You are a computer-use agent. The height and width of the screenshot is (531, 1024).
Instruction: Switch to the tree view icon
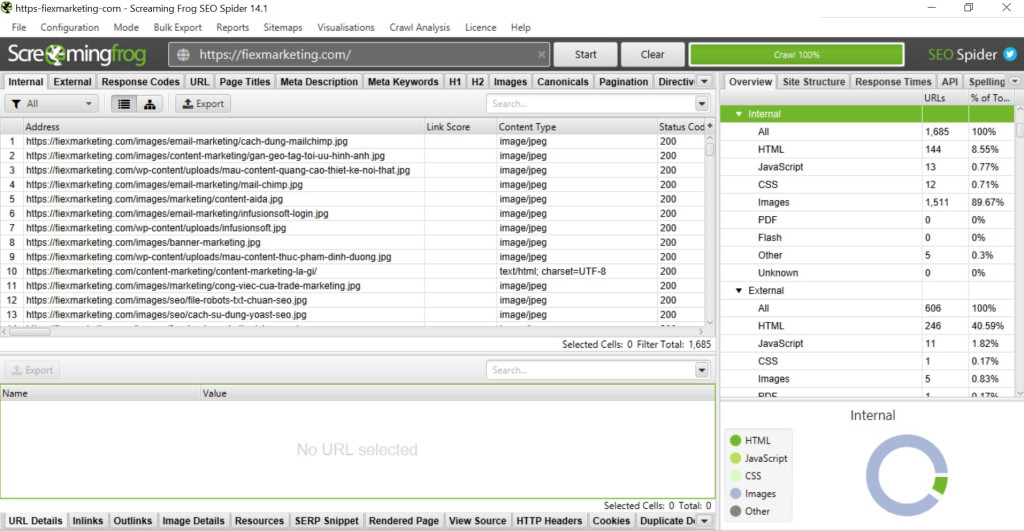tap(150, 103)
